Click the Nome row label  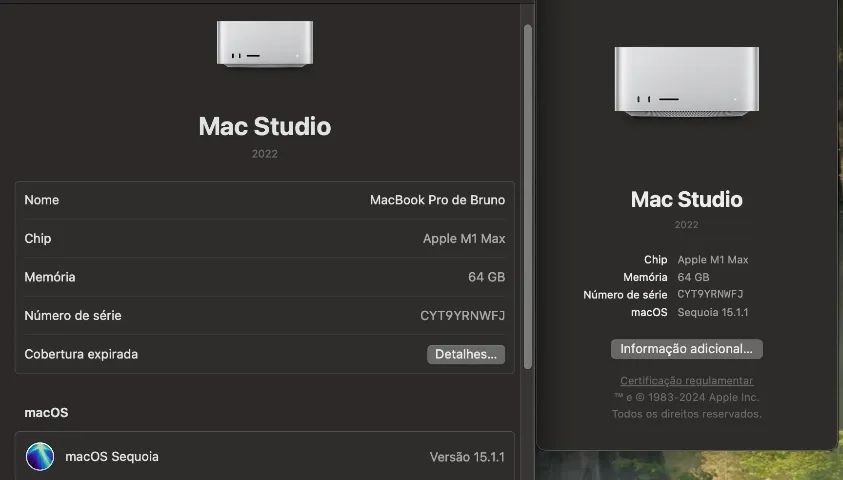click(x=41, y=200)
